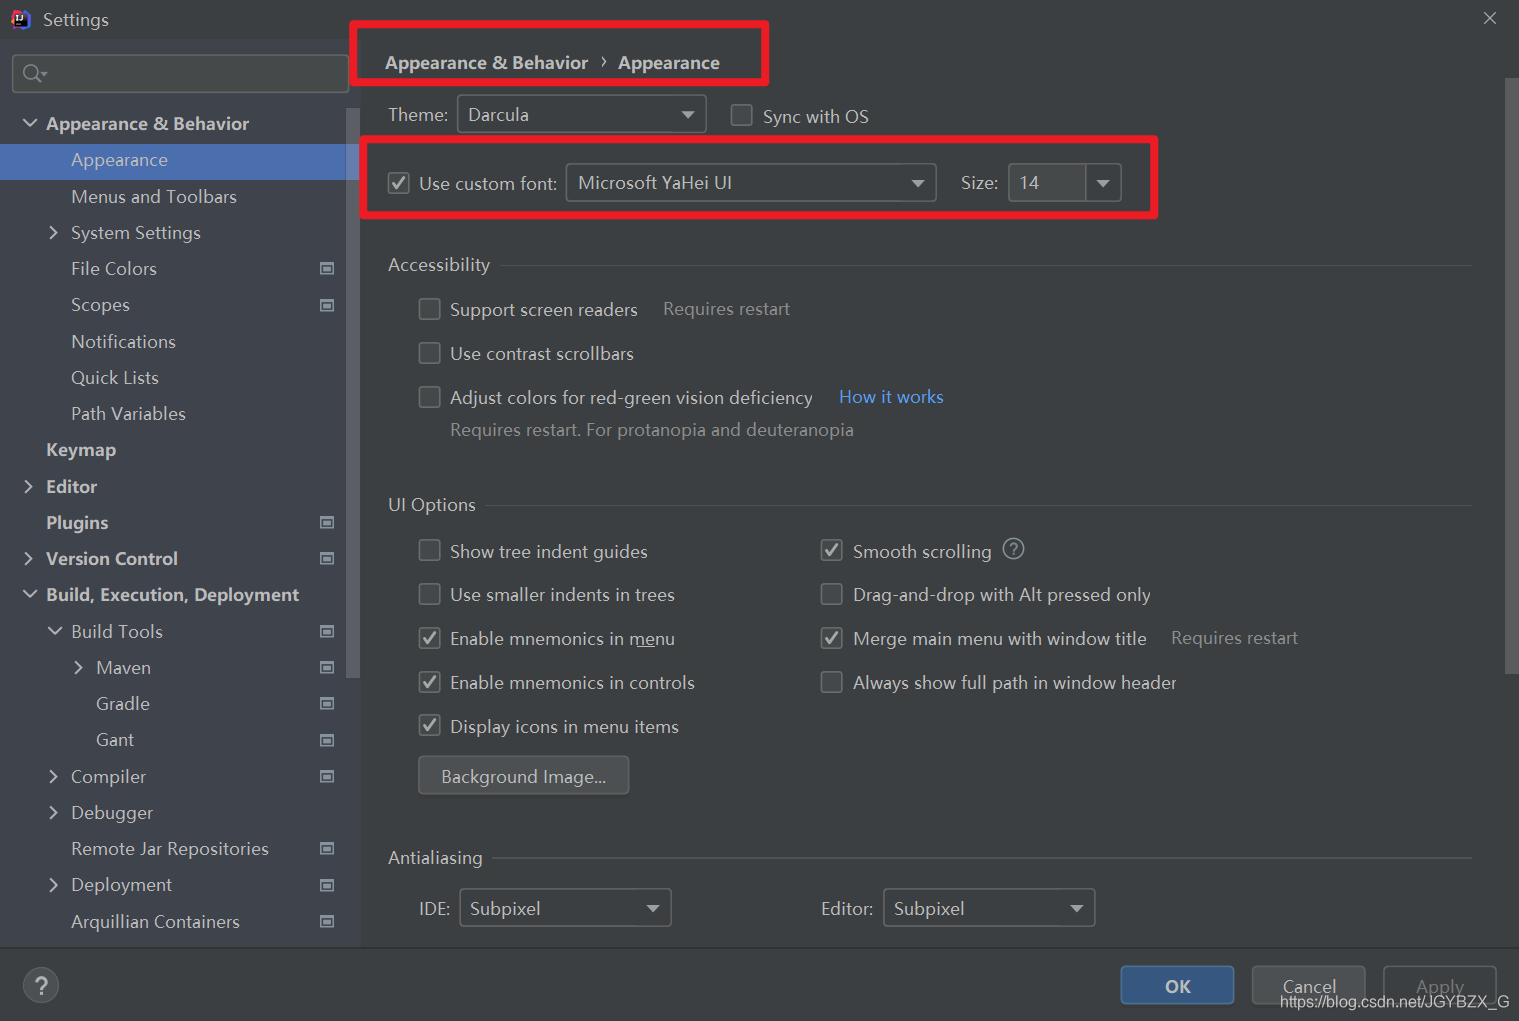Uncheck Merge main menu with window title

831,638
